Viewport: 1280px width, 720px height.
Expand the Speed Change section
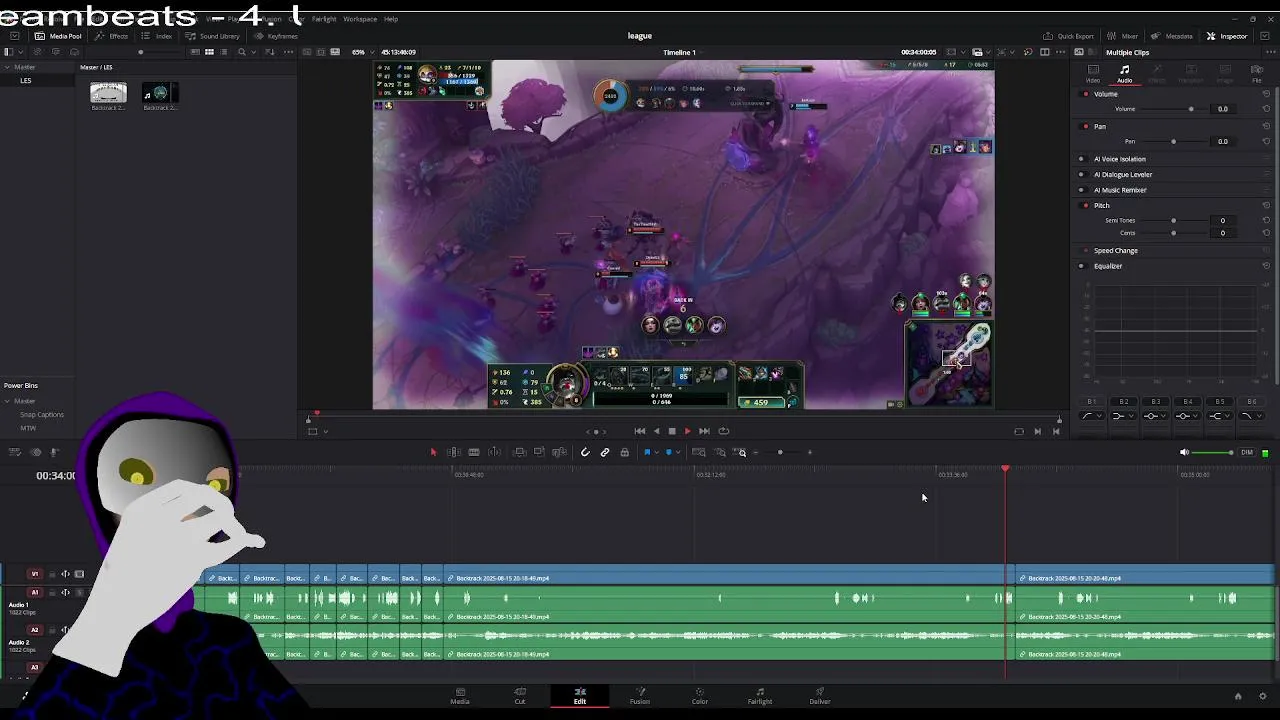pos(1115,251)
